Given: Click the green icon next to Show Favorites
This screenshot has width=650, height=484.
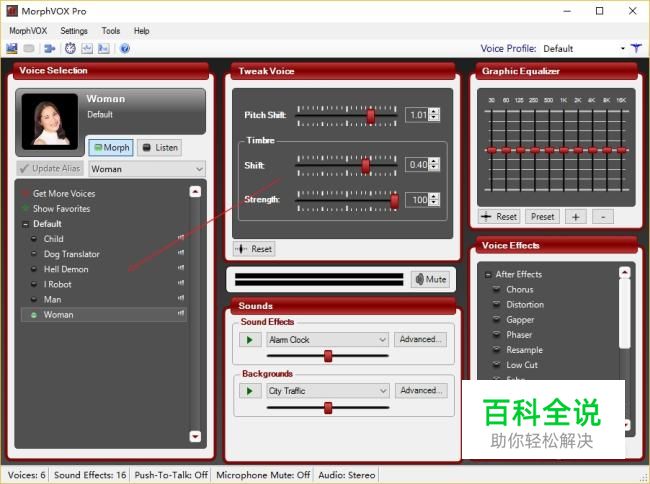Looking at the screenshot, I should point(25,208).
